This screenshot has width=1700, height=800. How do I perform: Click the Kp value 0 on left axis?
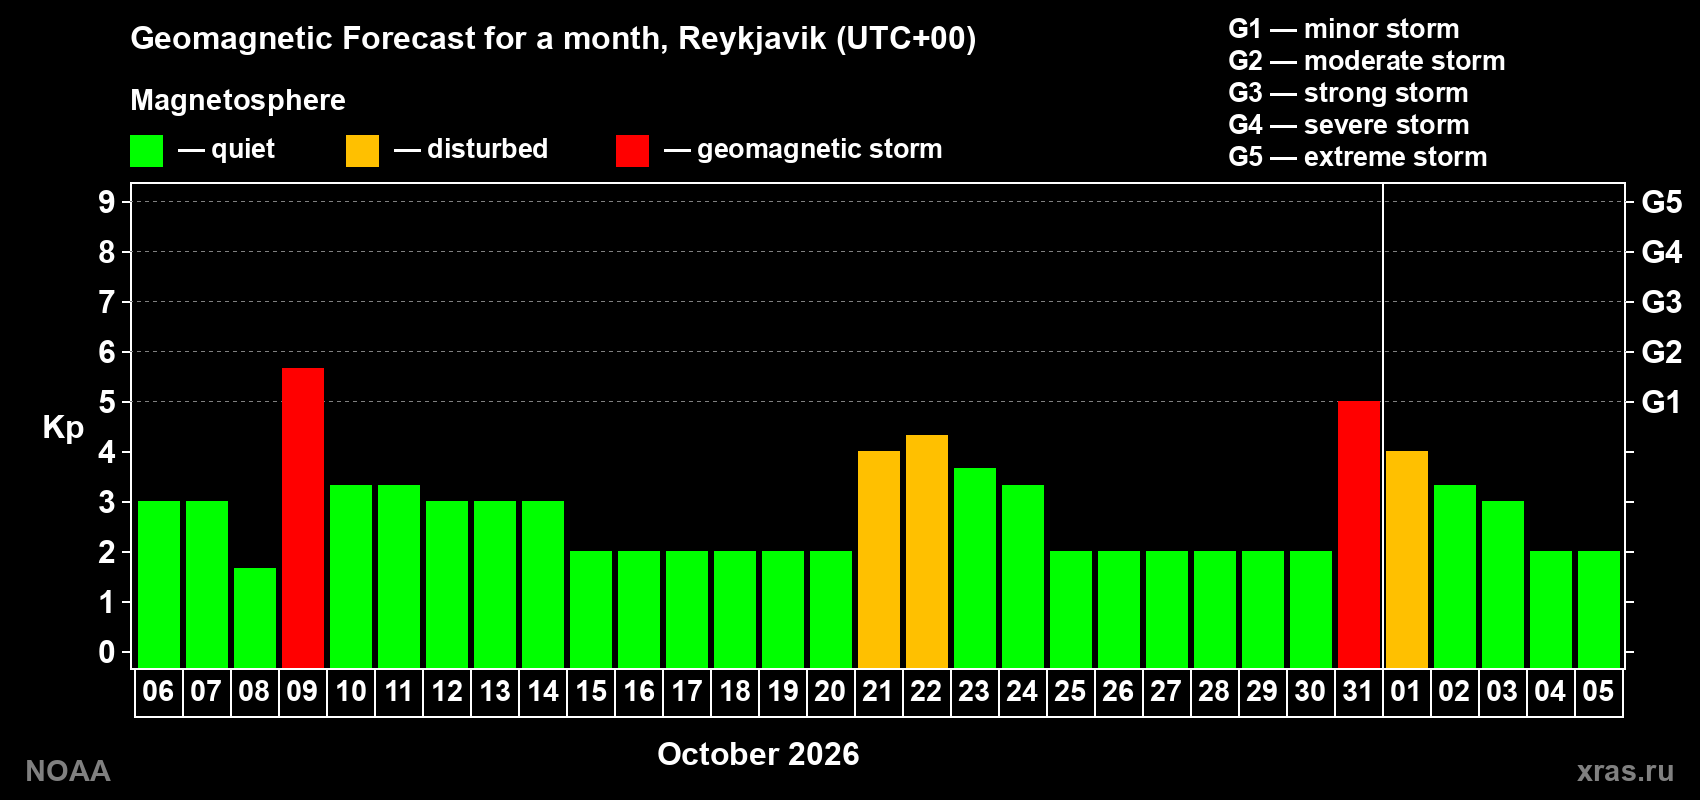click(107, 652)
